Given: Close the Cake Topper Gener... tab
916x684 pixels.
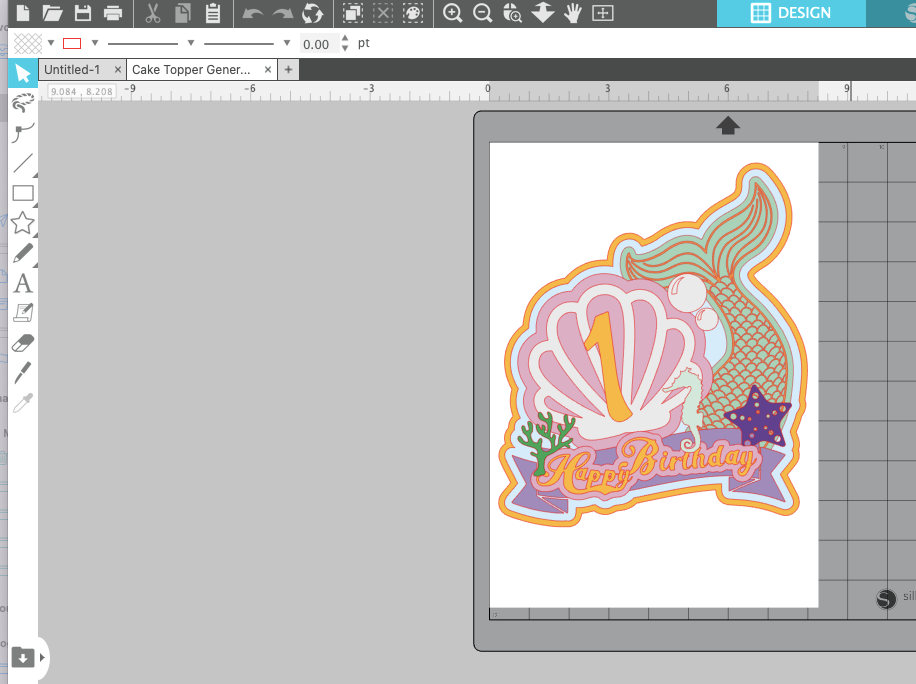Looking at the screenshot, I should [x=268, y=70].
